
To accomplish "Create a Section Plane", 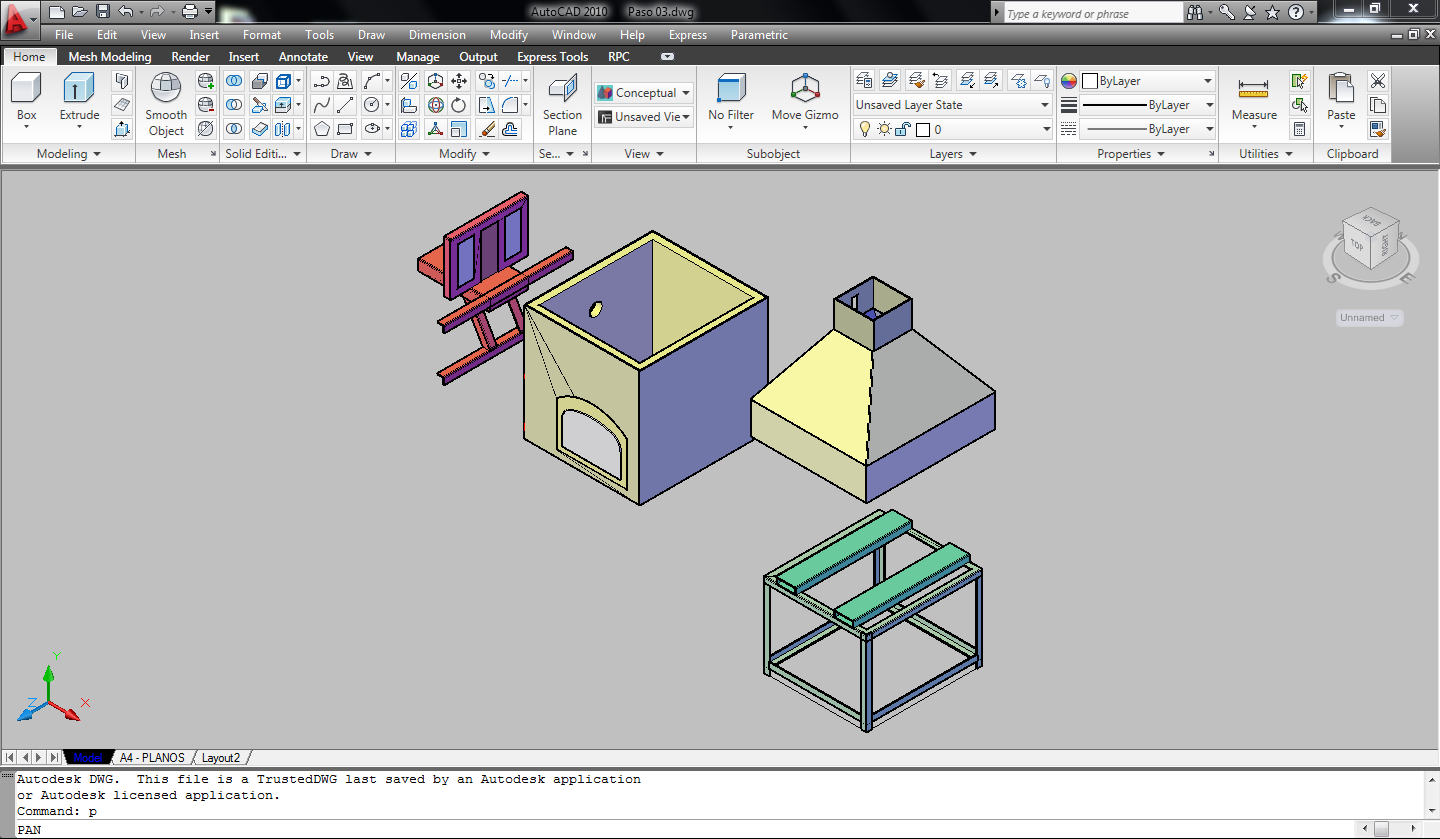I will [562, 90].
